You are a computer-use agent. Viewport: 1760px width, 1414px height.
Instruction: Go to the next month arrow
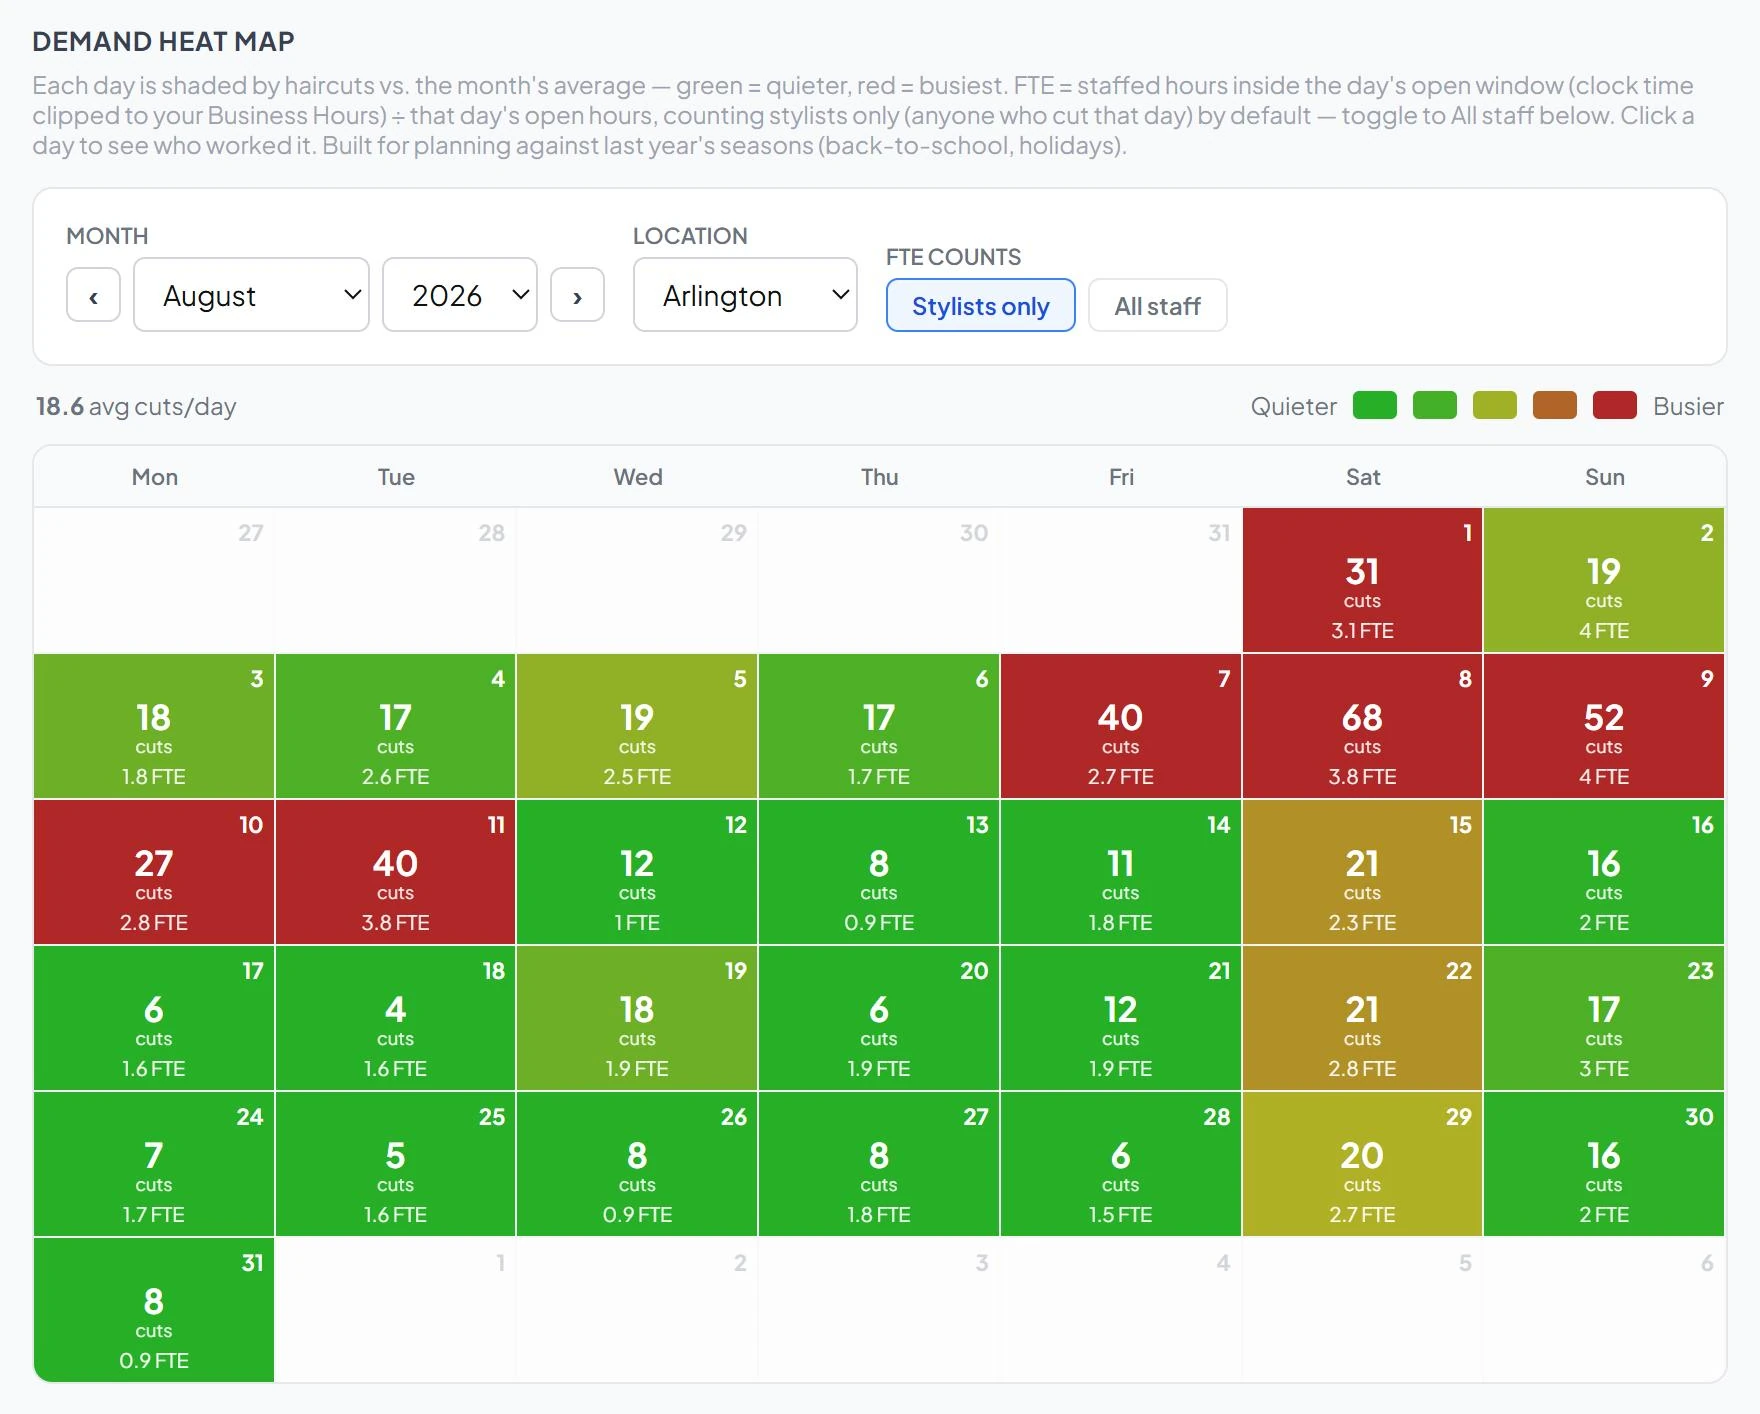[577, 295]
